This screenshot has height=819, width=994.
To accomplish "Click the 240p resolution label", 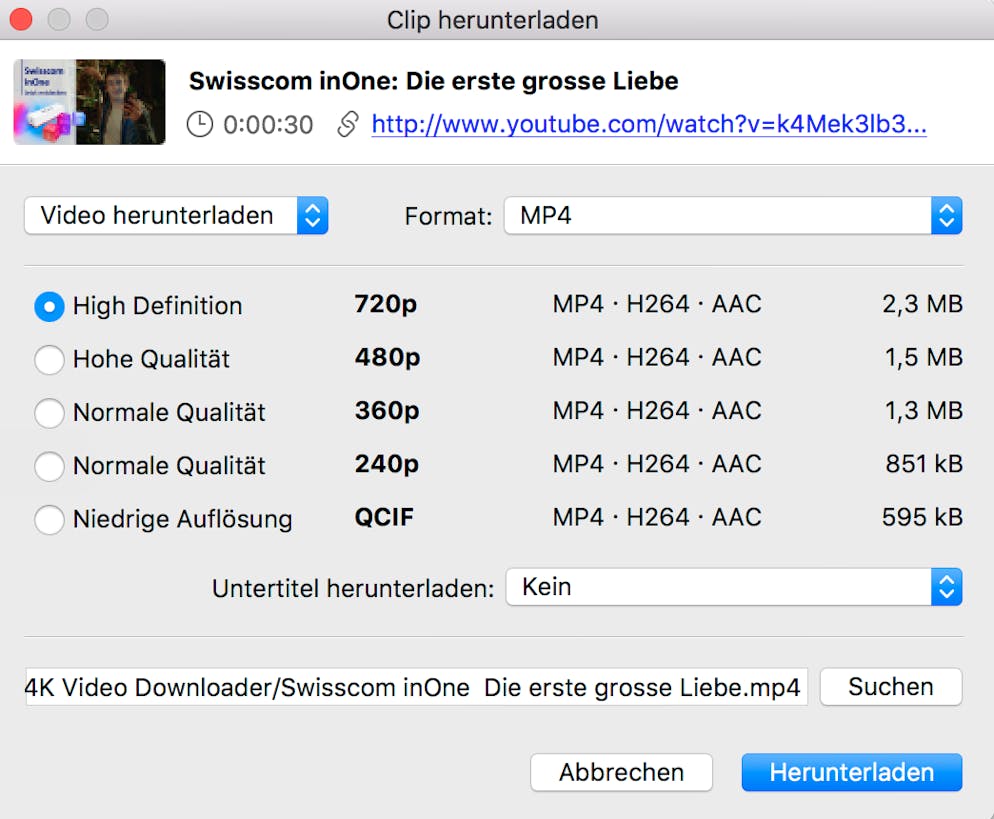I will tap(387, 465).
